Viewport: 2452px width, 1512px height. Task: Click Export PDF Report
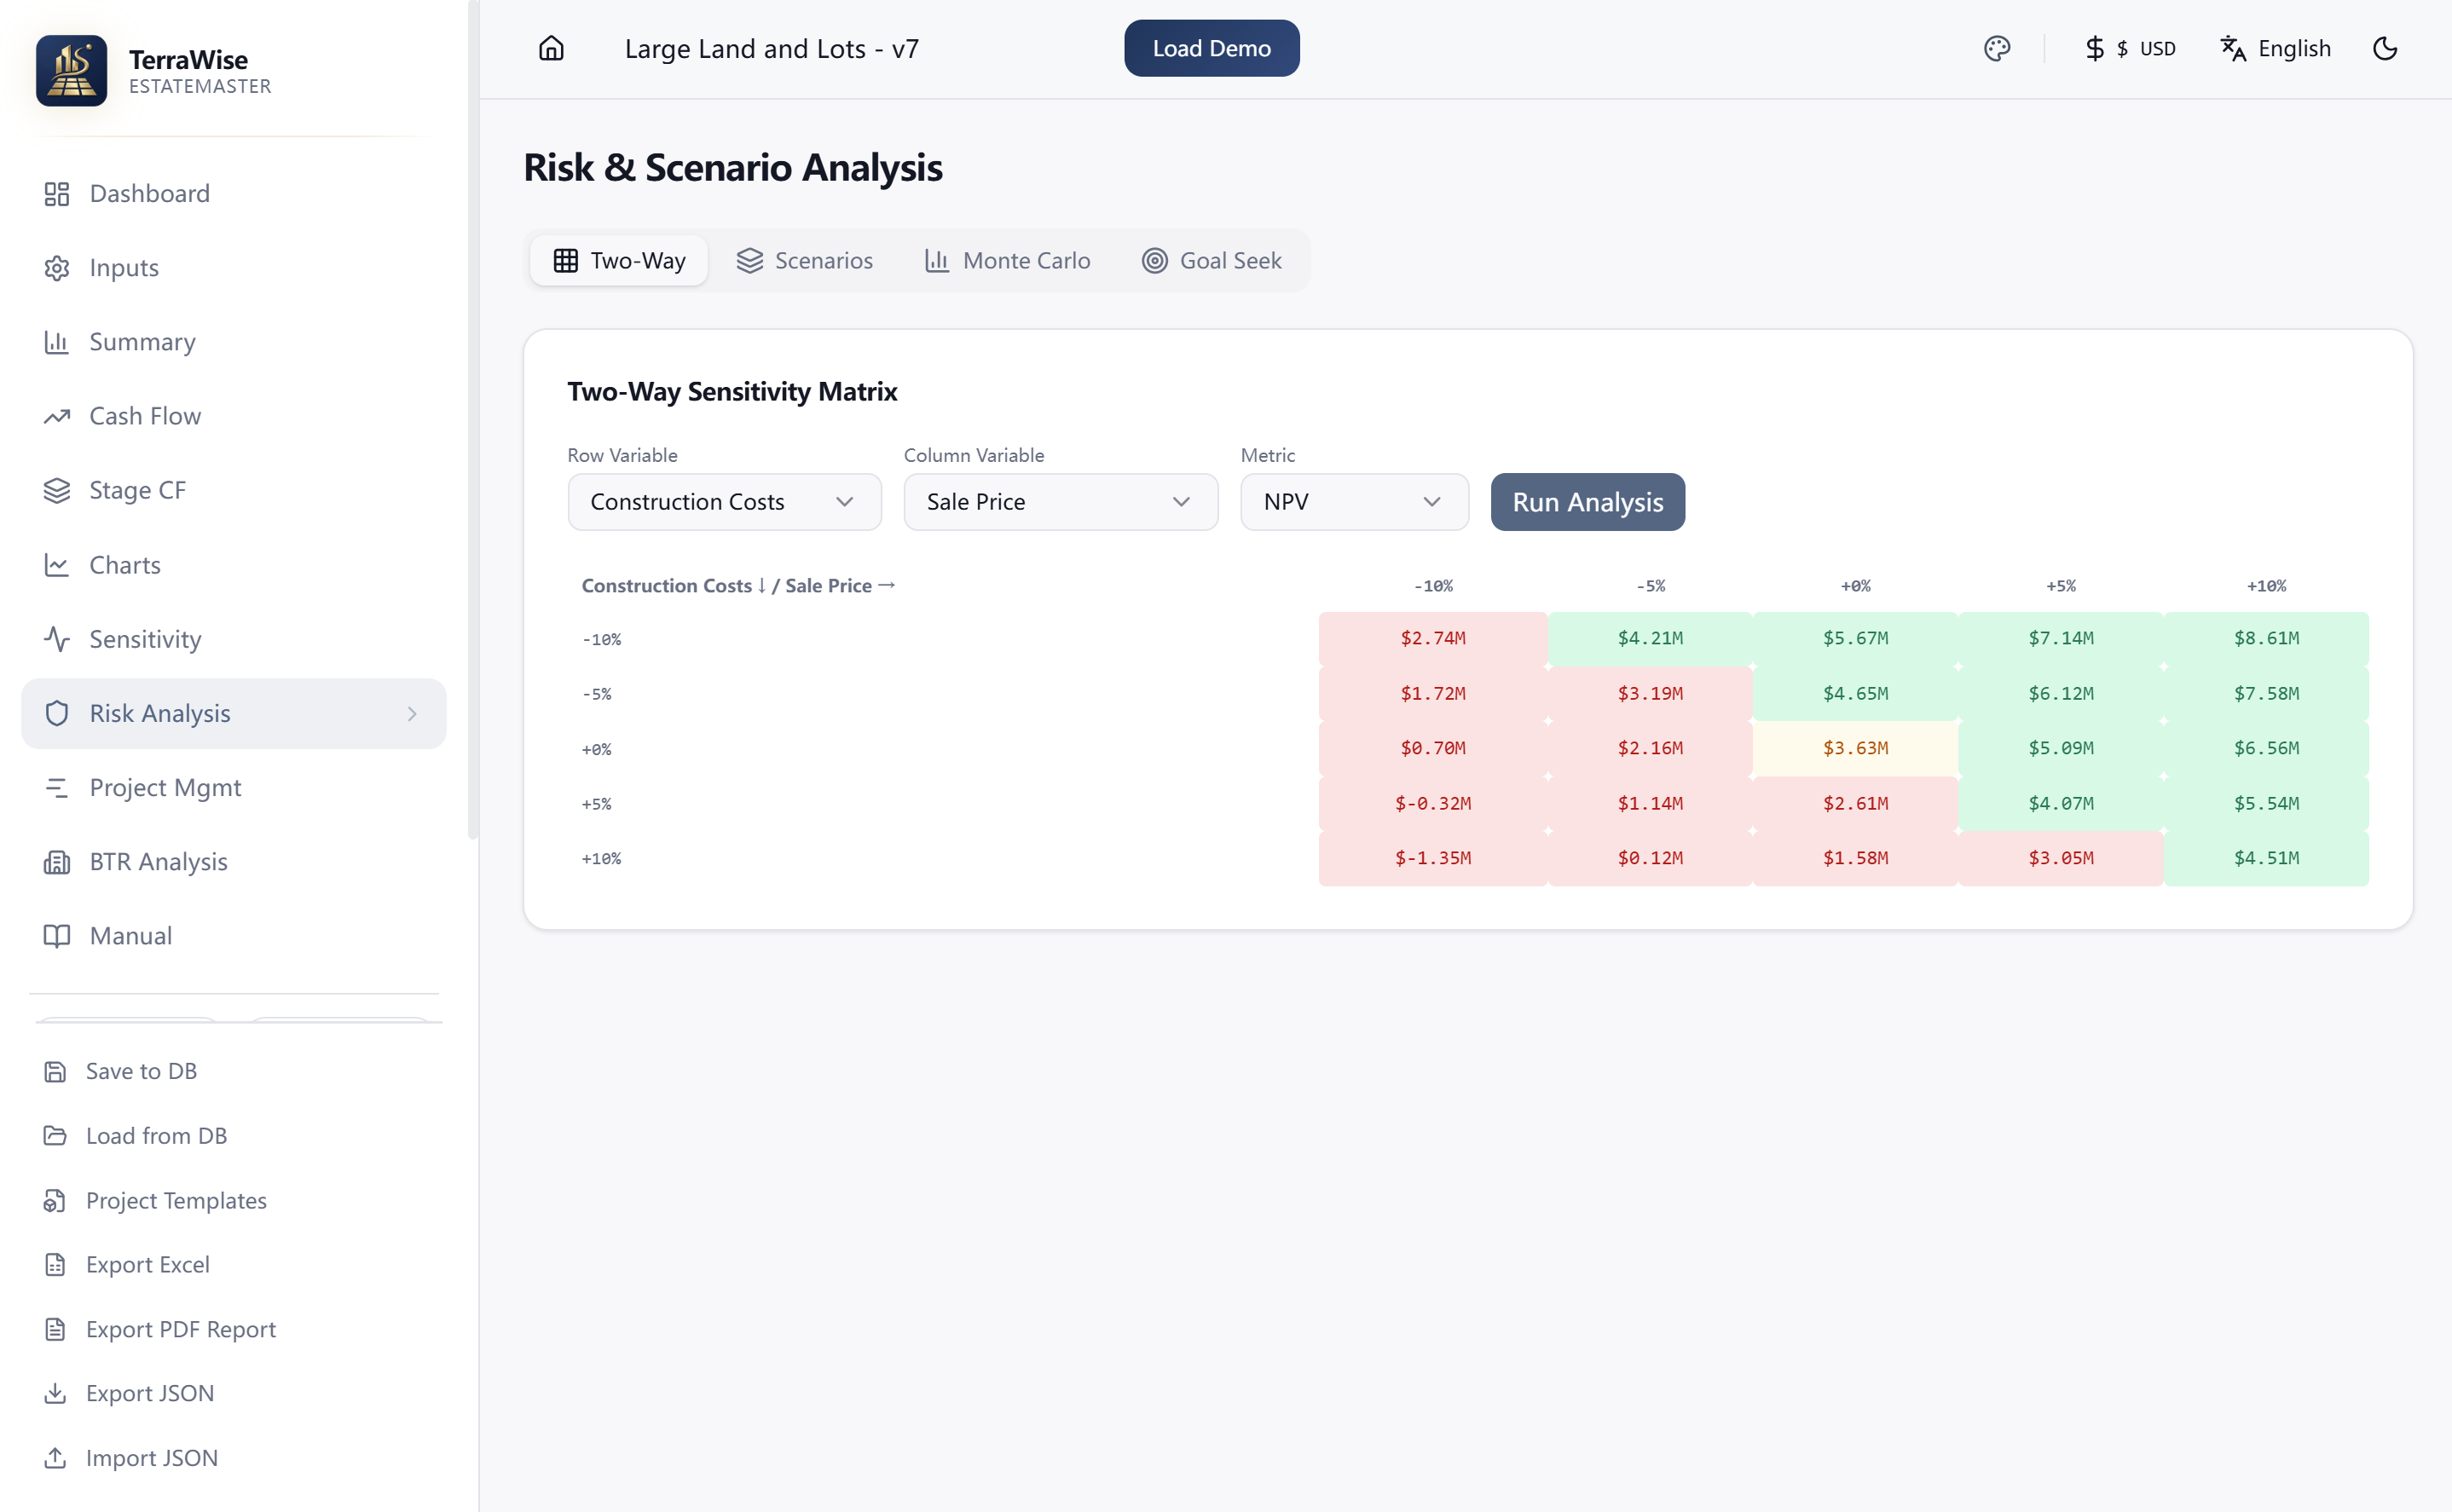180,1329
